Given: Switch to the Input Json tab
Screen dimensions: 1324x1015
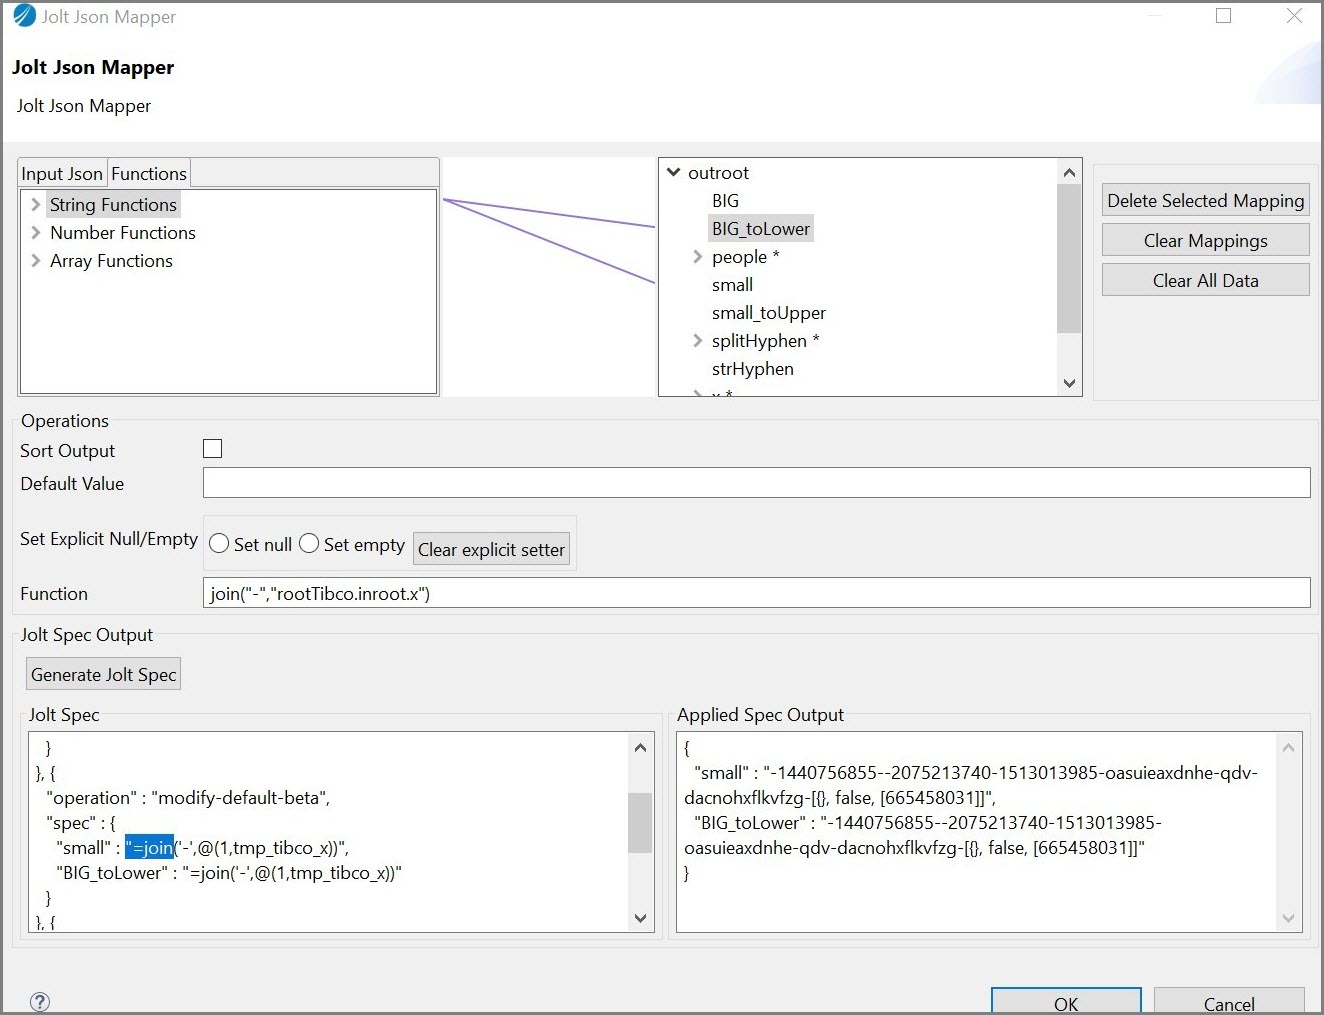Looking at the screenshot, I should (62, 174).
